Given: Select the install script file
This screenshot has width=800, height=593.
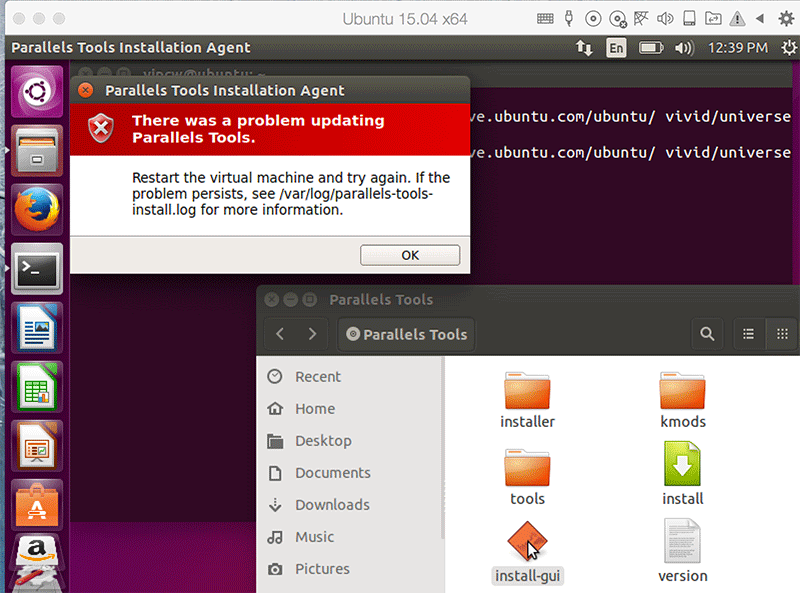Looking at the screenshot, I should pos(683,474).
